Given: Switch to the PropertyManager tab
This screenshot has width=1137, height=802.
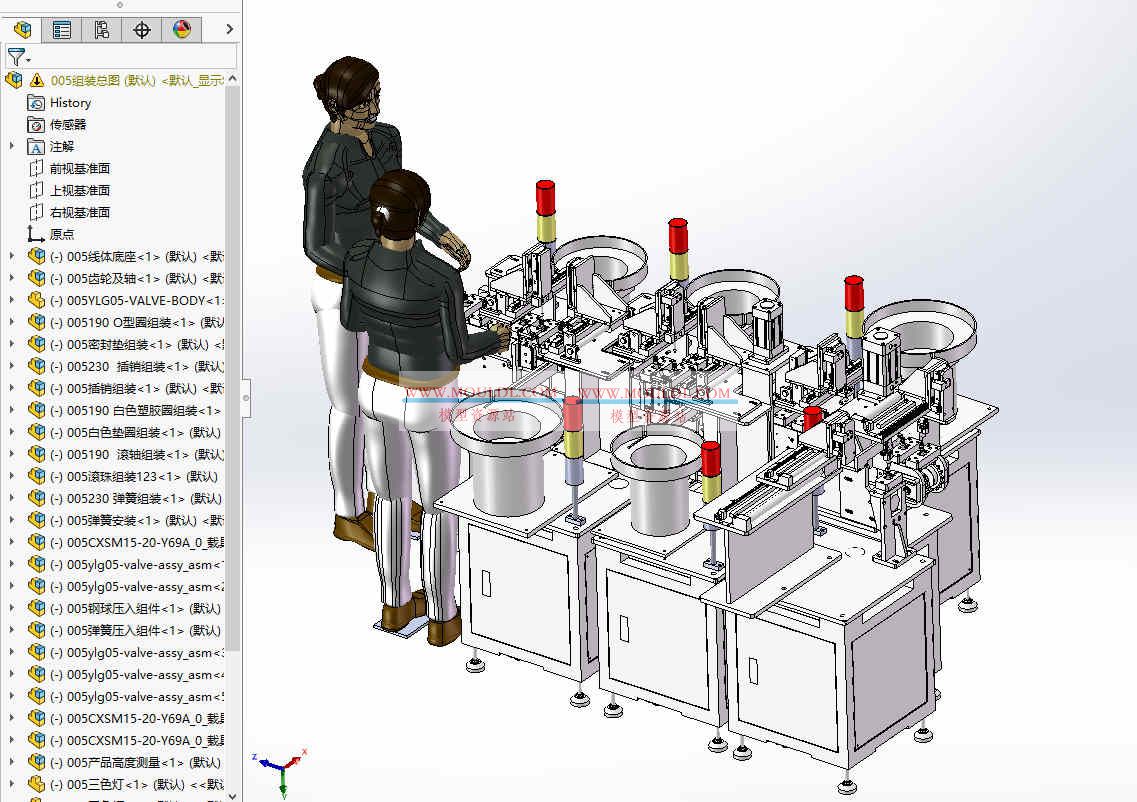Looking at the screenshot, I should pyautogui.click(x=62, y=30).
